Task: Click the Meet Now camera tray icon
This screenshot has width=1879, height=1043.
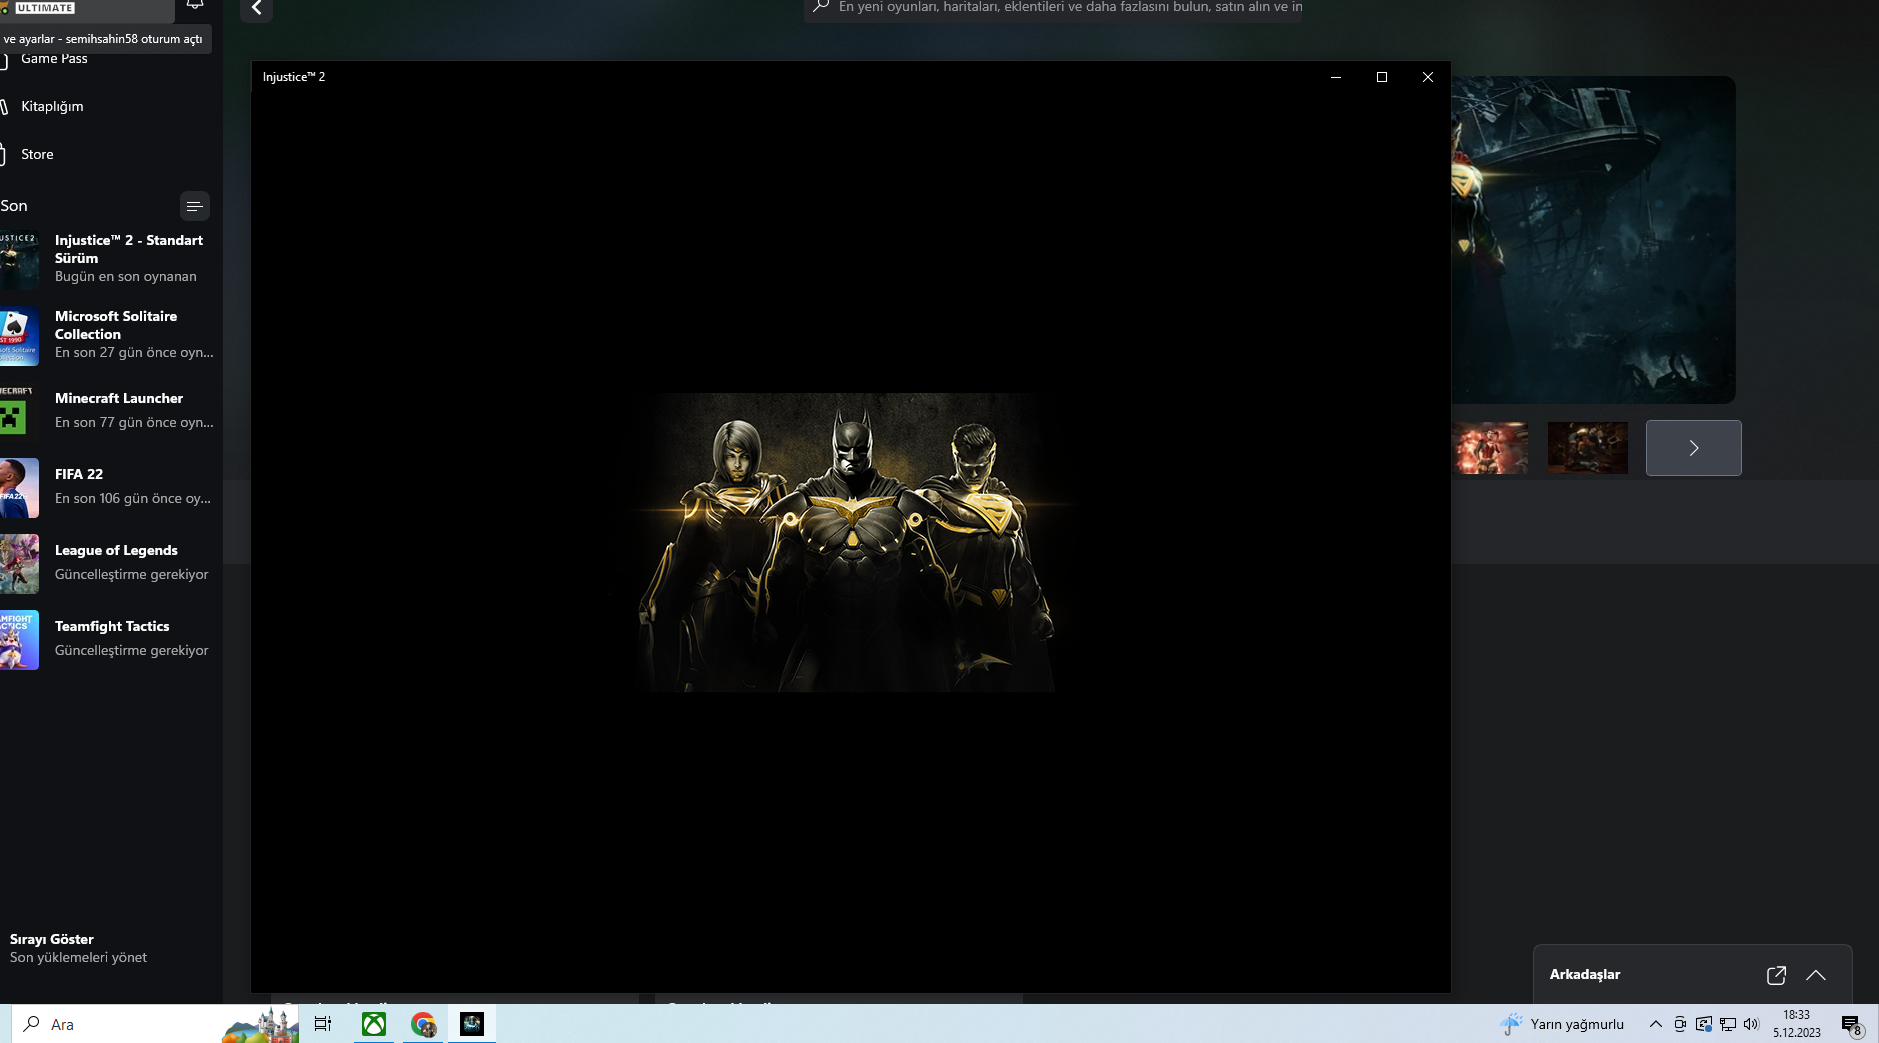Action: [x=1680, y=1024]
